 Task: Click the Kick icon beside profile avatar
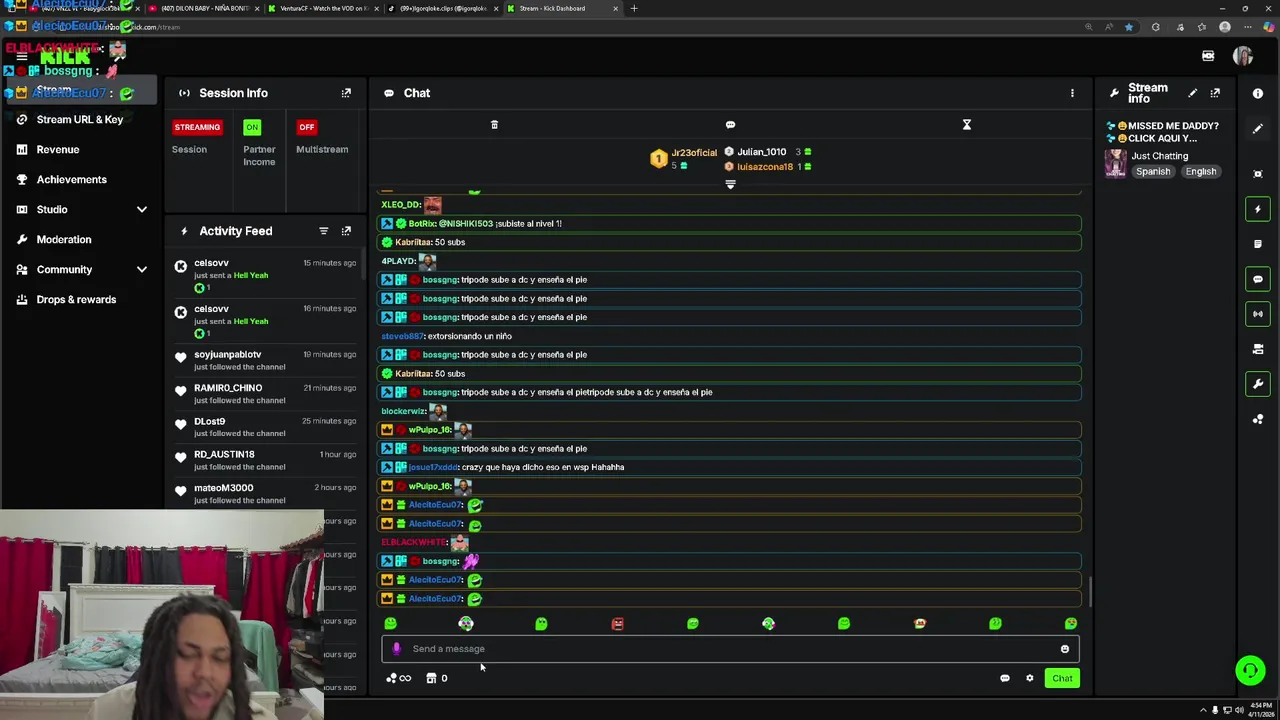pyautogui.click(x=1208, y=56)
